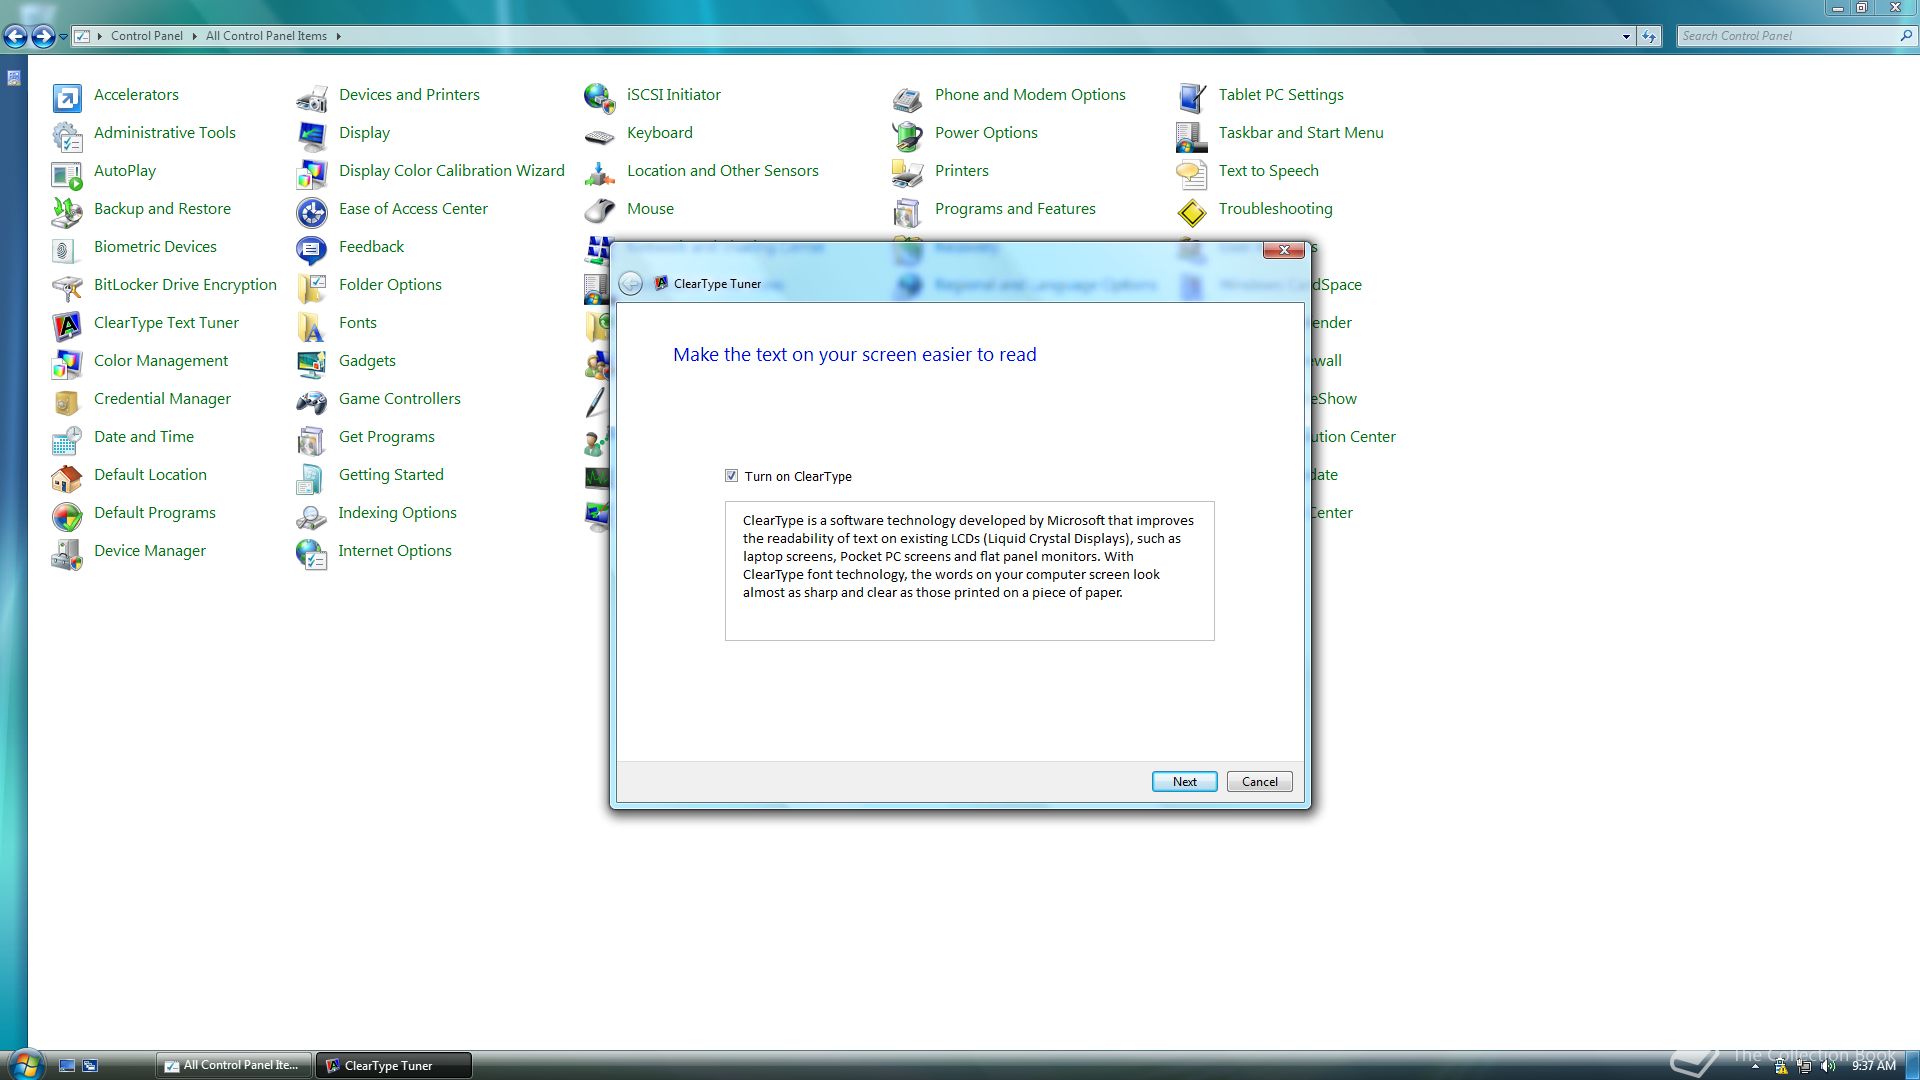Open the Backup and Restore icon

[x=67, y=211]
